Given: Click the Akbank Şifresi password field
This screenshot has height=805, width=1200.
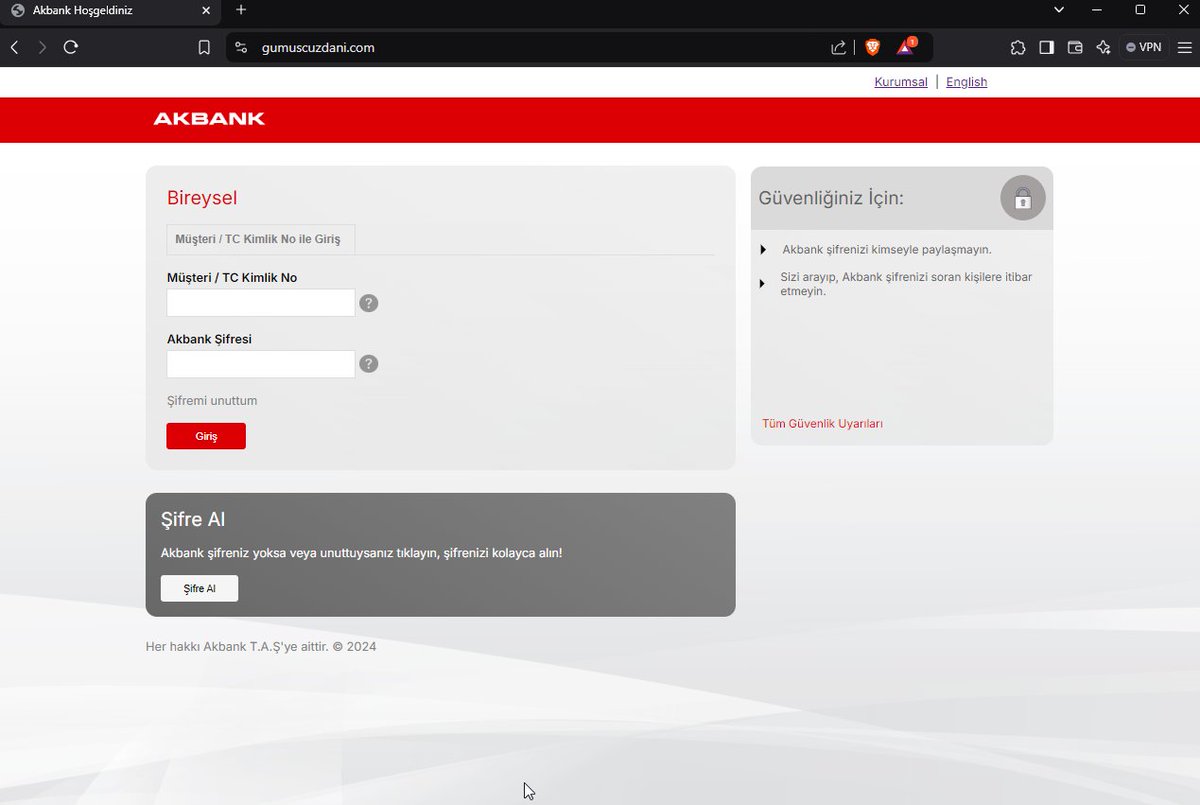Looking at the screenshot, I should click(261, 364).
